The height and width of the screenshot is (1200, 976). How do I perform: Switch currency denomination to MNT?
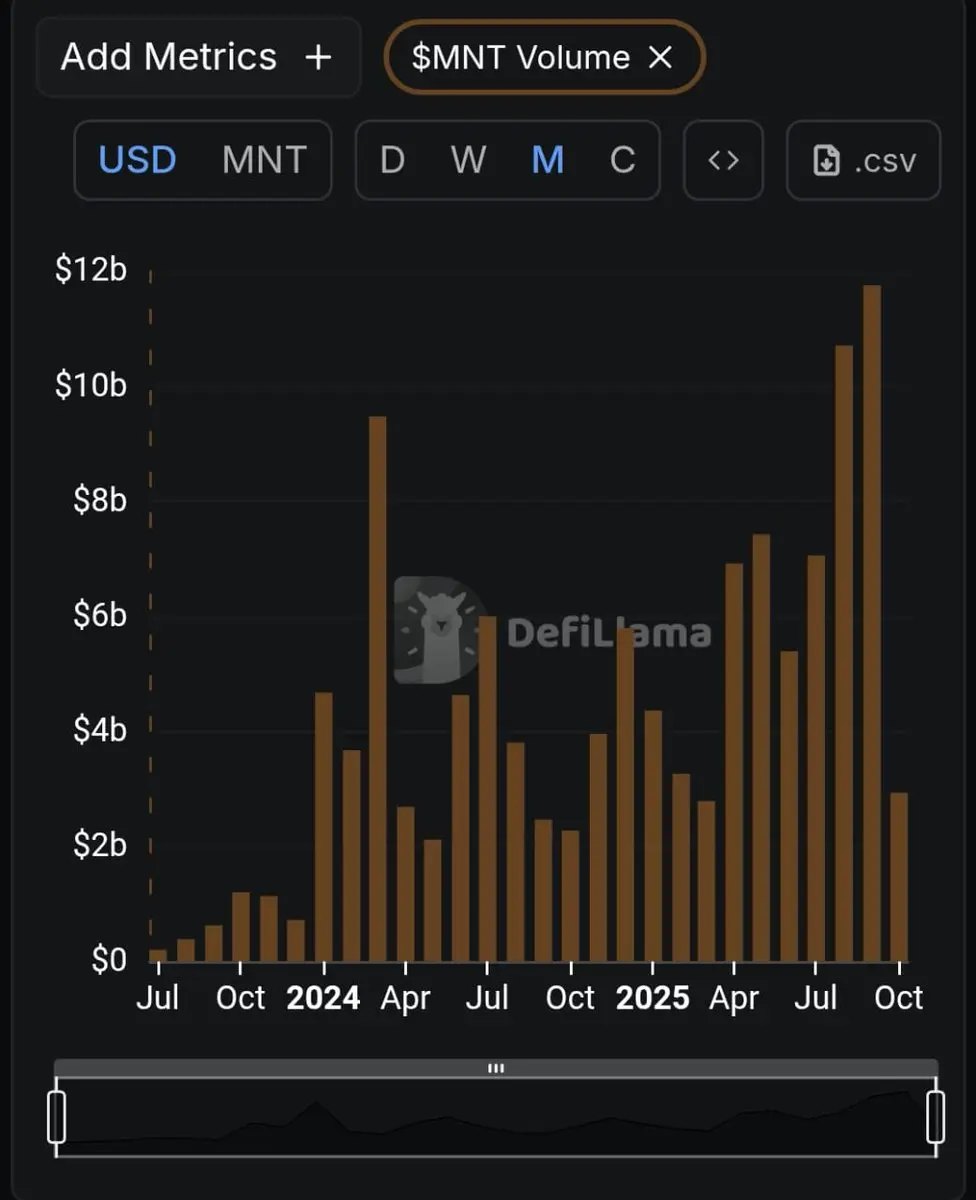(264, 160)
